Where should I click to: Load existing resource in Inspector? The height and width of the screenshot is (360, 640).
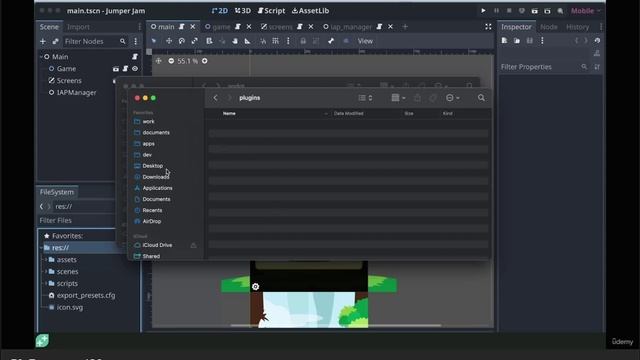[x=517, y=40]
